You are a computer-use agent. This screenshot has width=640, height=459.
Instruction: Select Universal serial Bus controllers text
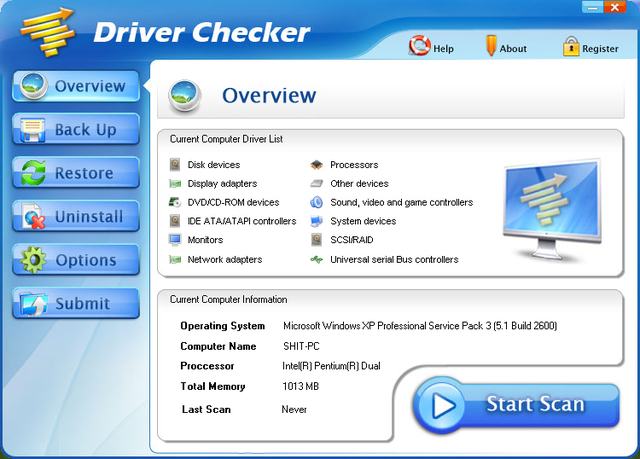tap(394, 259)
